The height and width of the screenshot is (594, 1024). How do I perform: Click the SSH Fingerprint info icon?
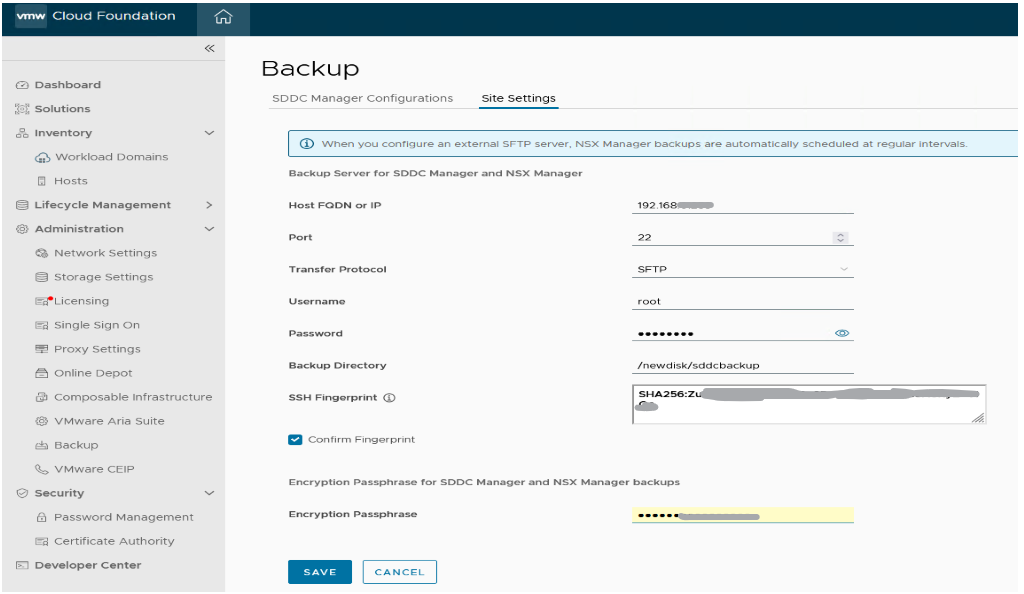(x=389, y=398)
